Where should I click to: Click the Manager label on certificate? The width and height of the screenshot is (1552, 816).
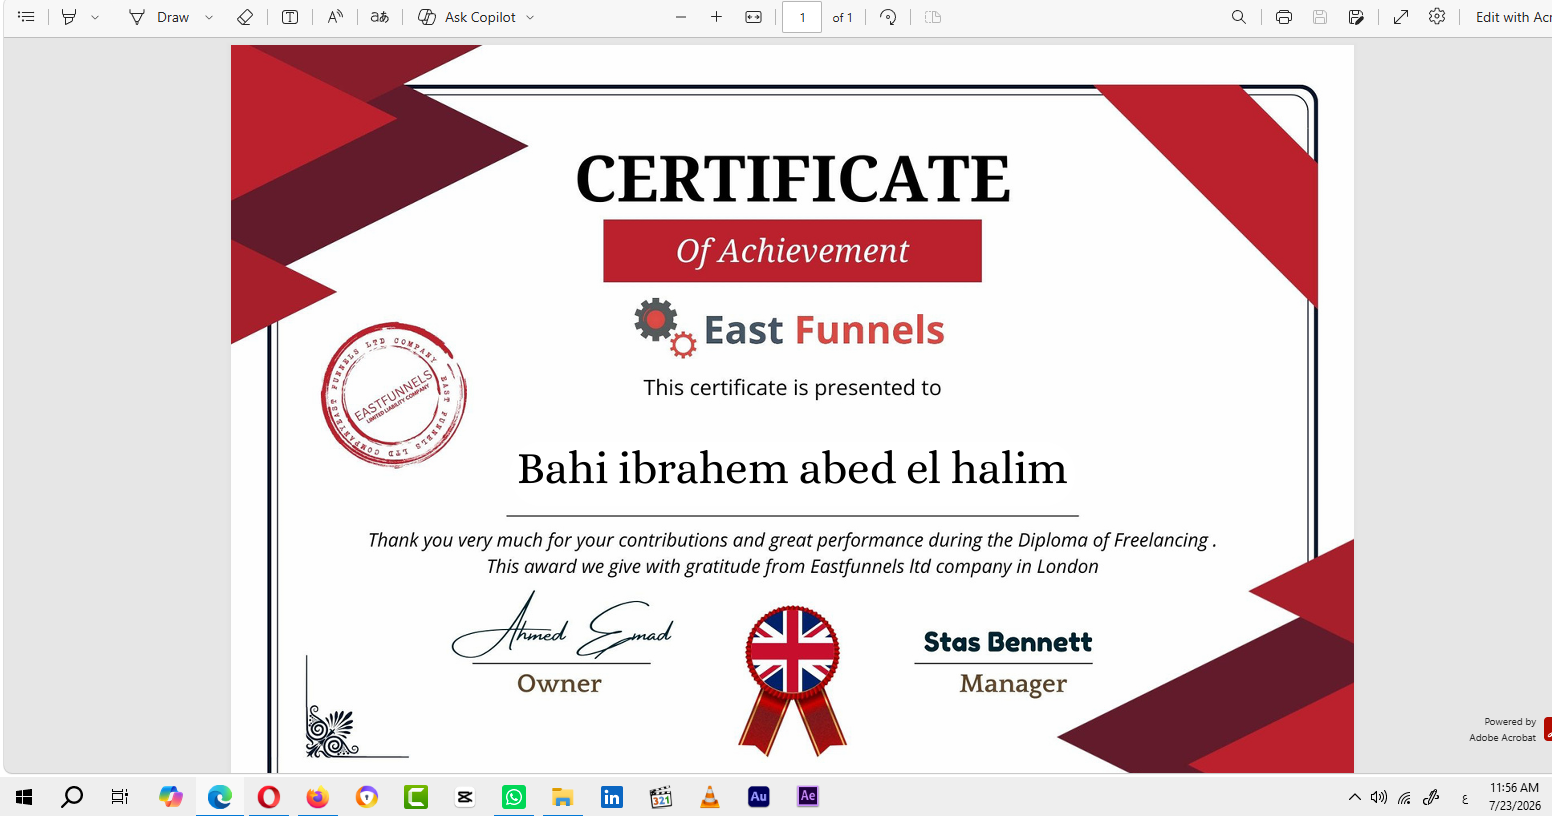(x=1013, y=684)
